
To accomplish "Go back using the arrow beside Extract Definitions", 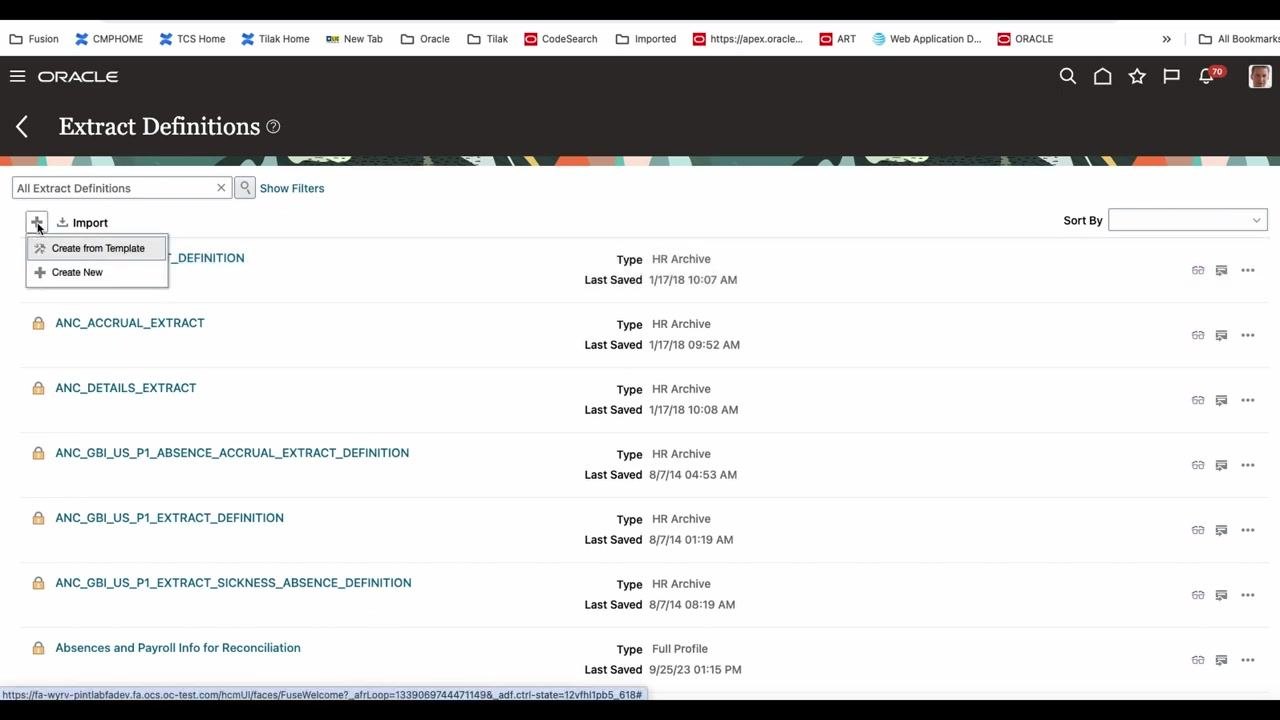I will (x=22, y=126).
